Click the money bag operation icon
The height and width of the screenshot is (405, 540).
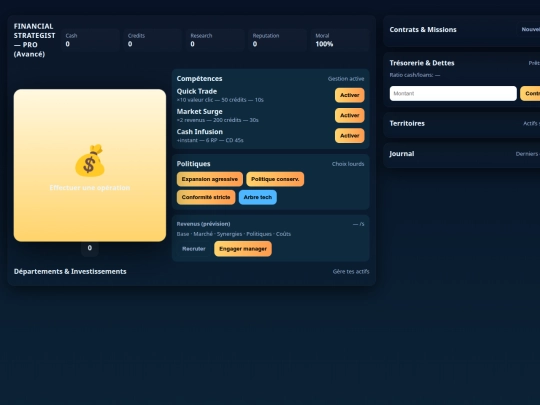click(x=90, y=160)
